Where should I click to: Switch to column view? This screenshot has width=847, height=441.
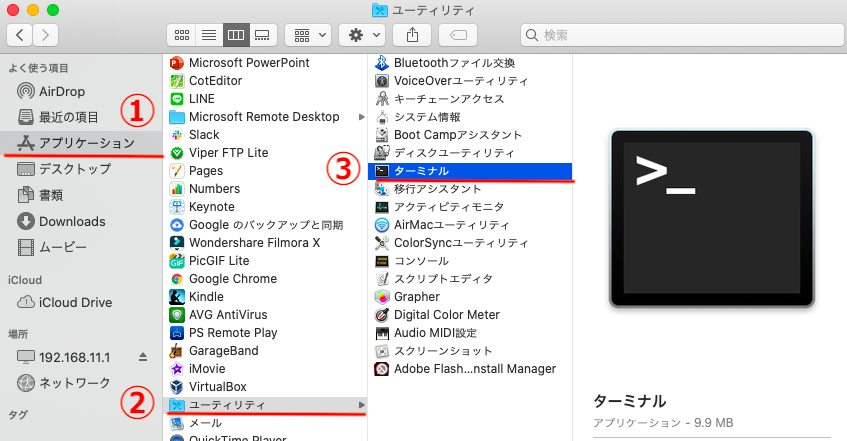click(236, 35)
